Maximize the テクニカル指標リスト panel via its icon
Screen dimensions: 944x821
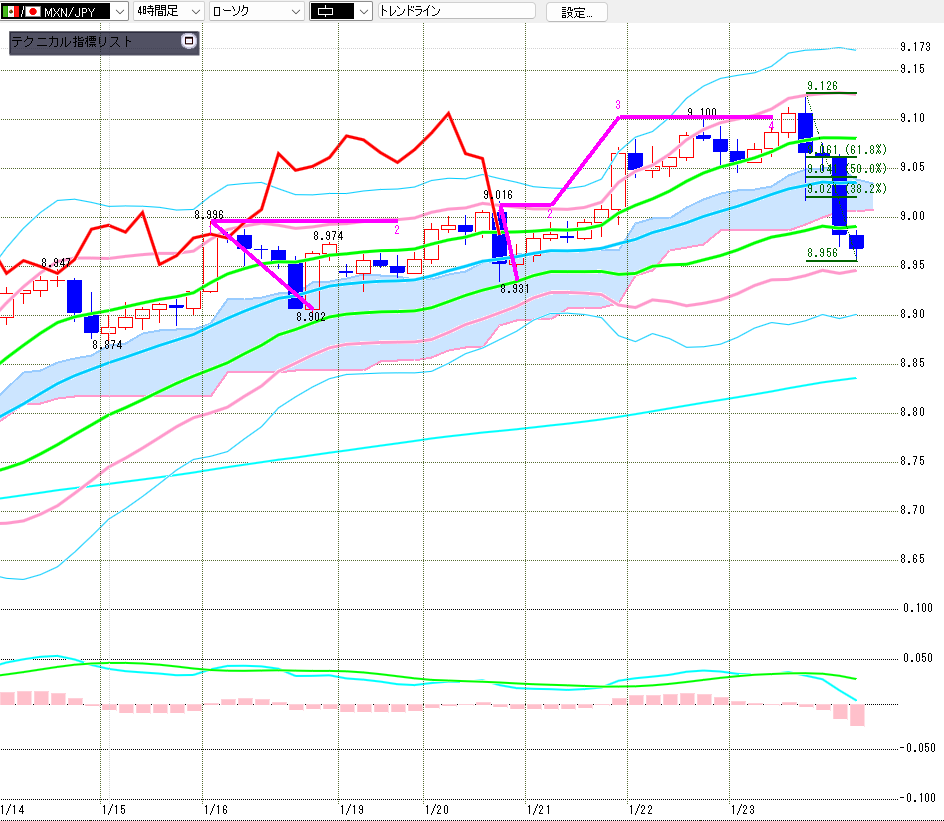point(189,42)
